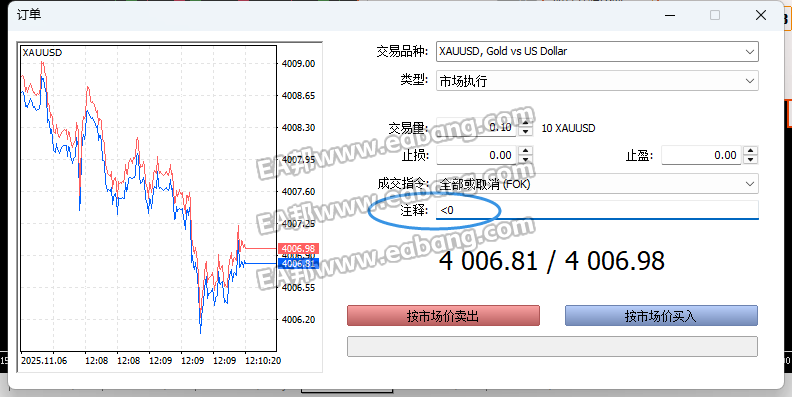Increase the 止盈 take profit value
This screenshot has width=792, height=397.
pyautogui.click(x=751, y=151)
